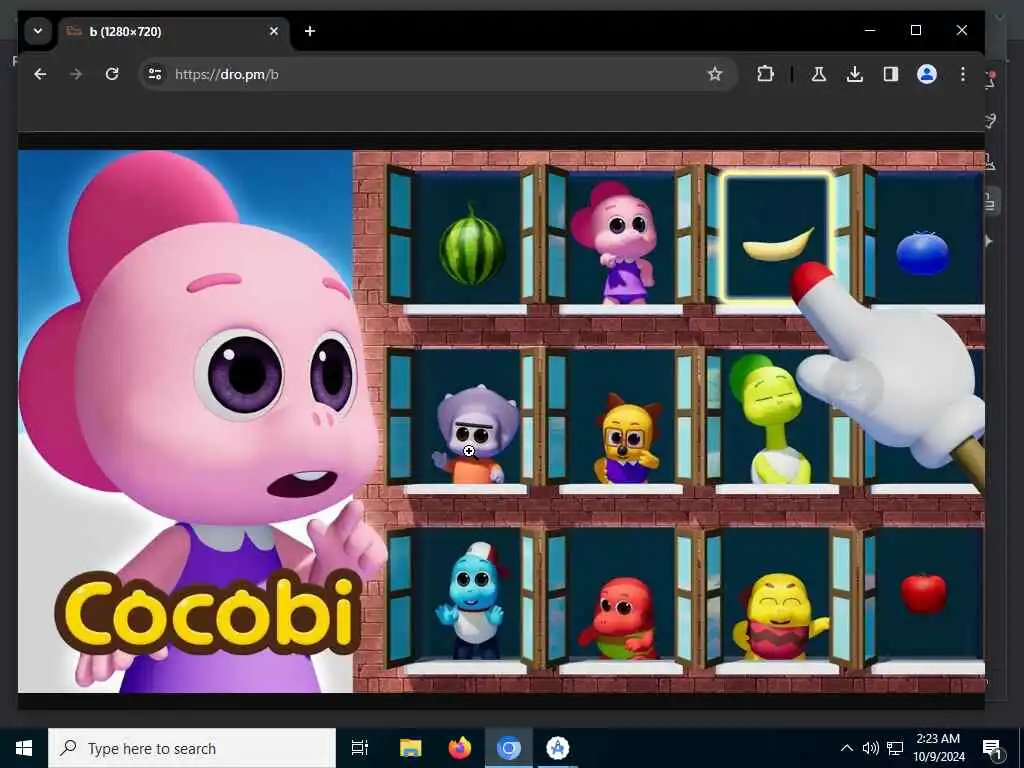Click the forward navigation arrow

click(x=76, y=74)
